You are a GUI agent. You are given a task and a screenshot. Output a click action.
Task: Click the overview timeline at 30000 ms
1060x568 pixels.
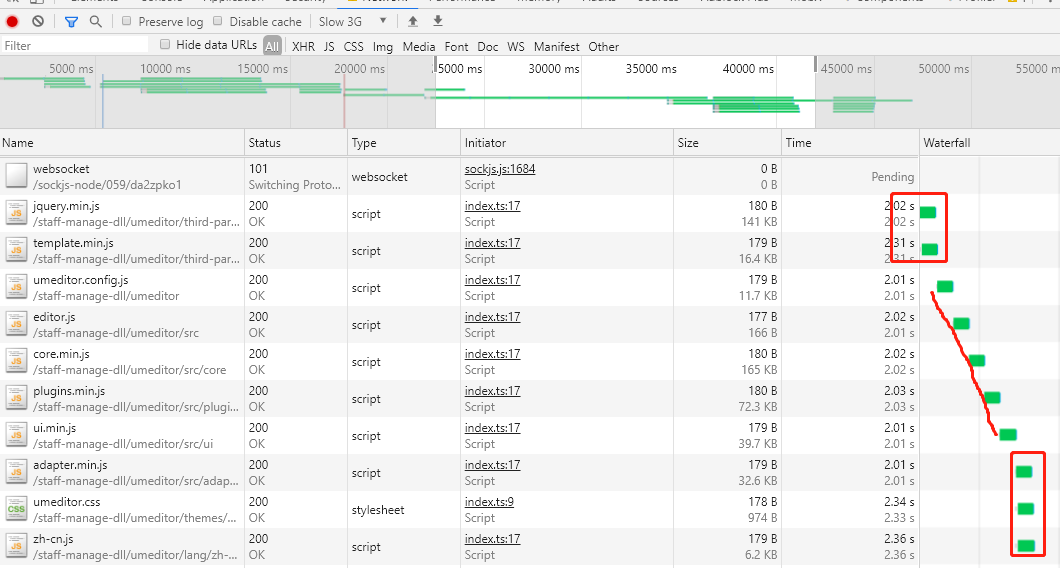554,68
